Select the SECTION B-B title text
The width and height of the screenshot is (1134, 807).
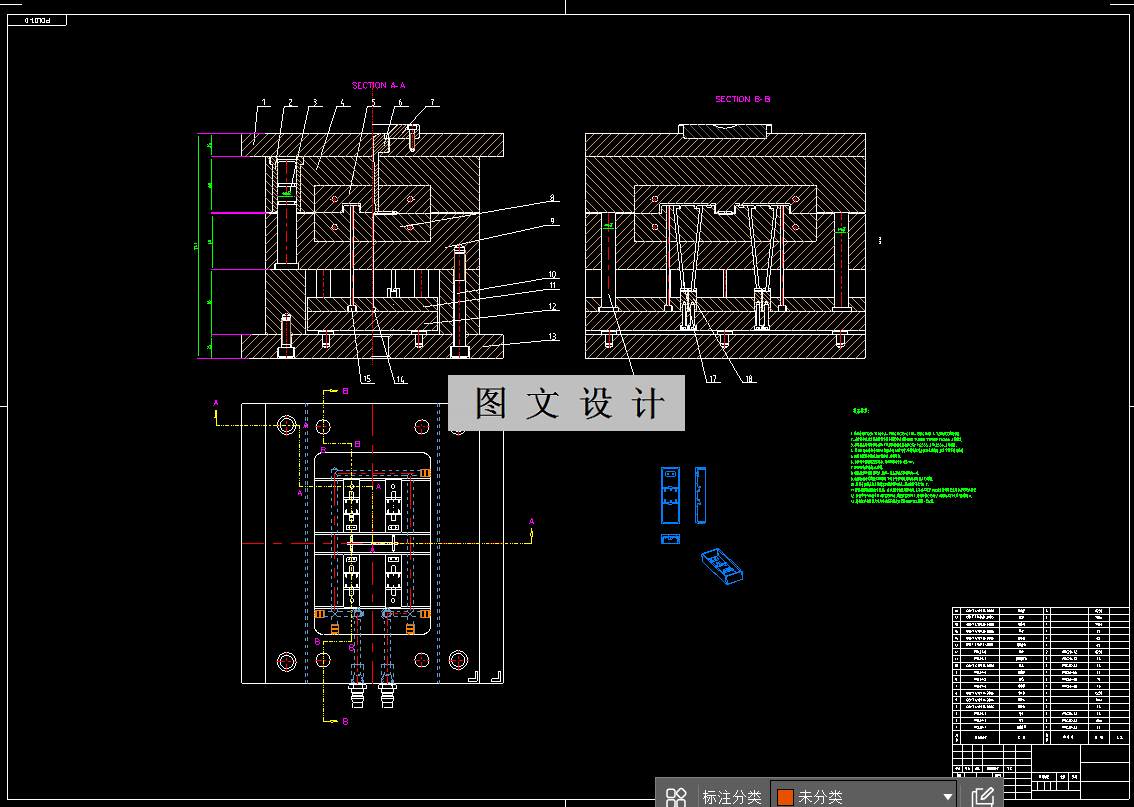click(x=743, y=99)
